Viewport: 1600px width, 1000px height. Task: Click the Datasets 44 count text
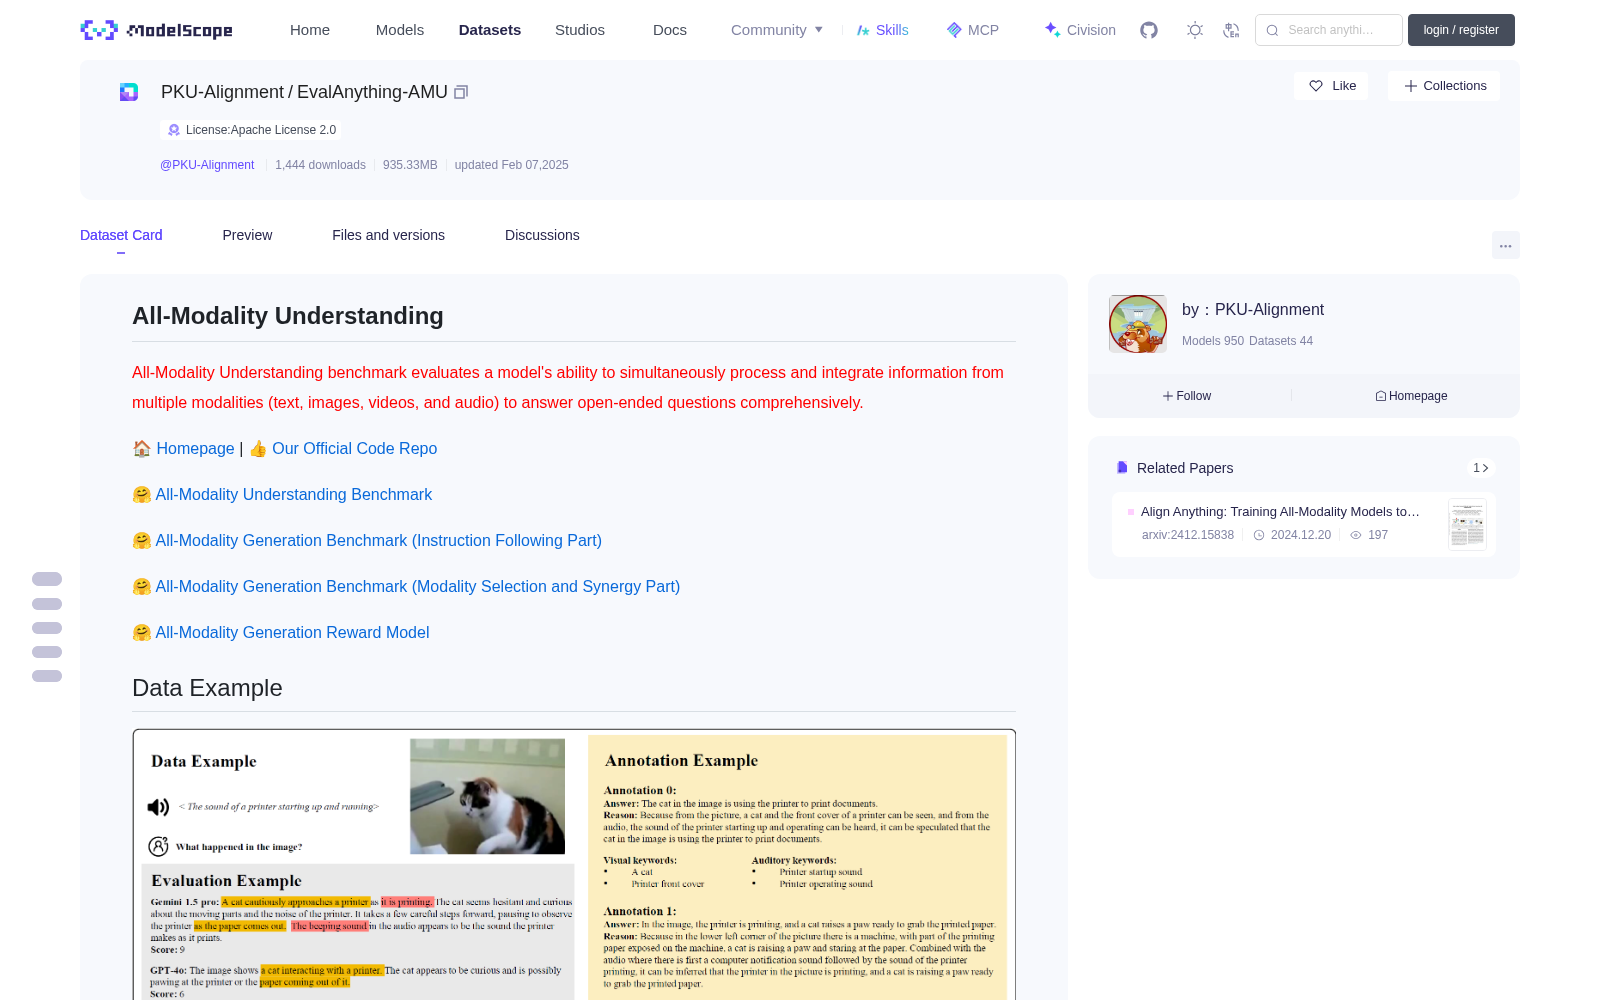(1281, 341)
